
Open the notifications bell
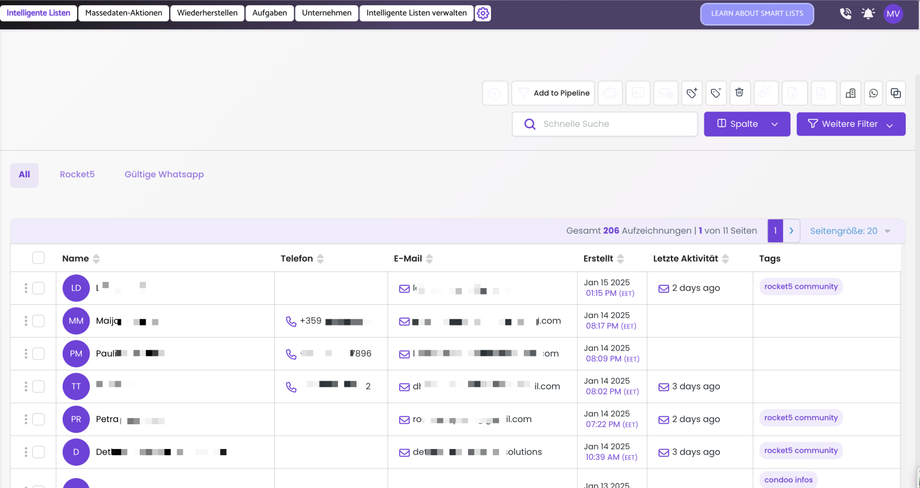tap(868, 14)
